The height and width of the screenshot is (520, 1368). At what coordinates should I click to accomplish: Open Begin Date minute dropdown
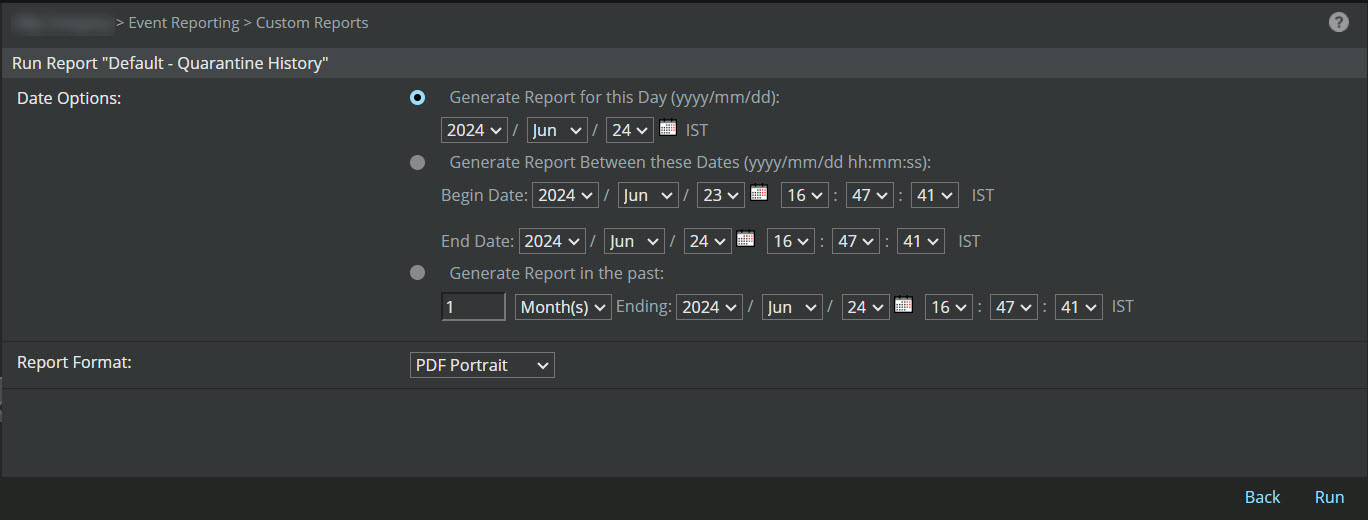(869, 195)
